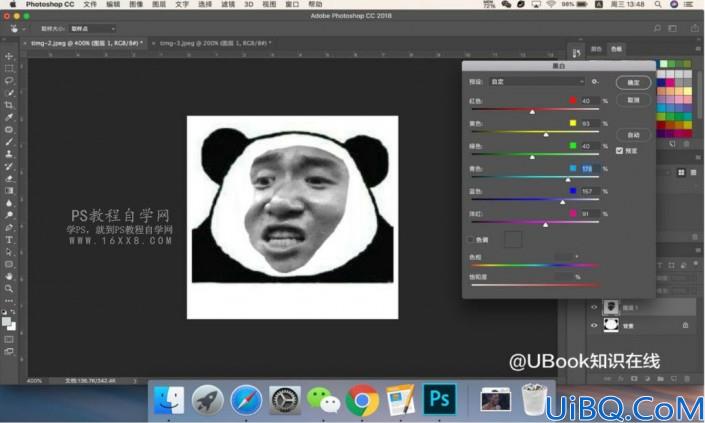Select the Spot Healing tool
The height and width of the screenshot is (423, 705).
[x=9, y=129]
